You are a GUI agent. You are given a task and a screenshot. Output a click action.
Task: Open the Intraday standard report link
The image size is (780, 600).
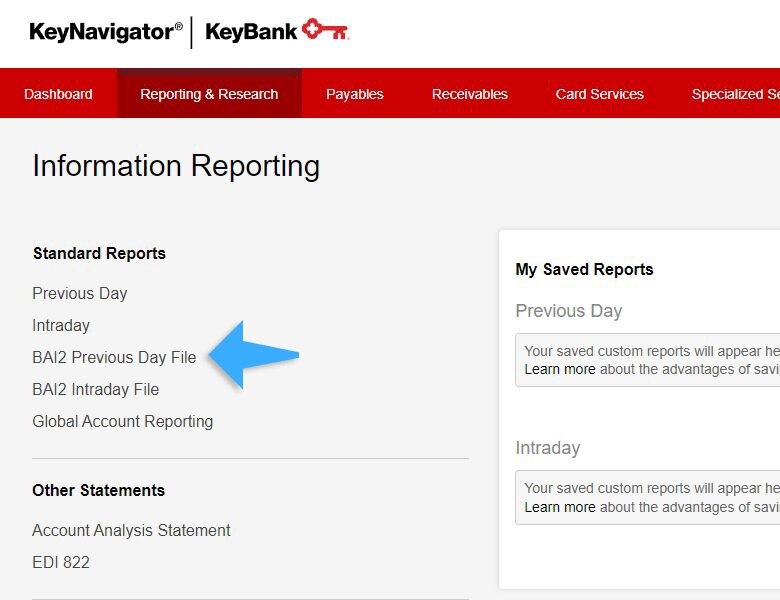point(61,325)
